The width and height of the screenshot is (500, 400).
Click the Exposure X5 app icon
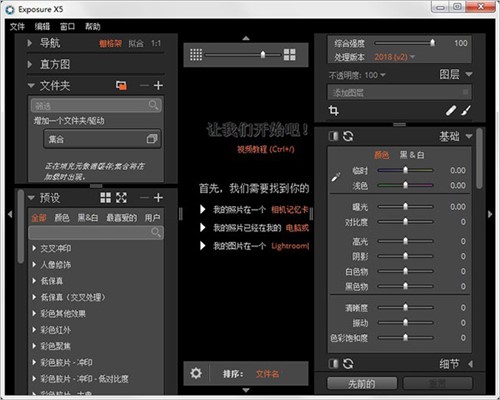click(x=10, y=9)
